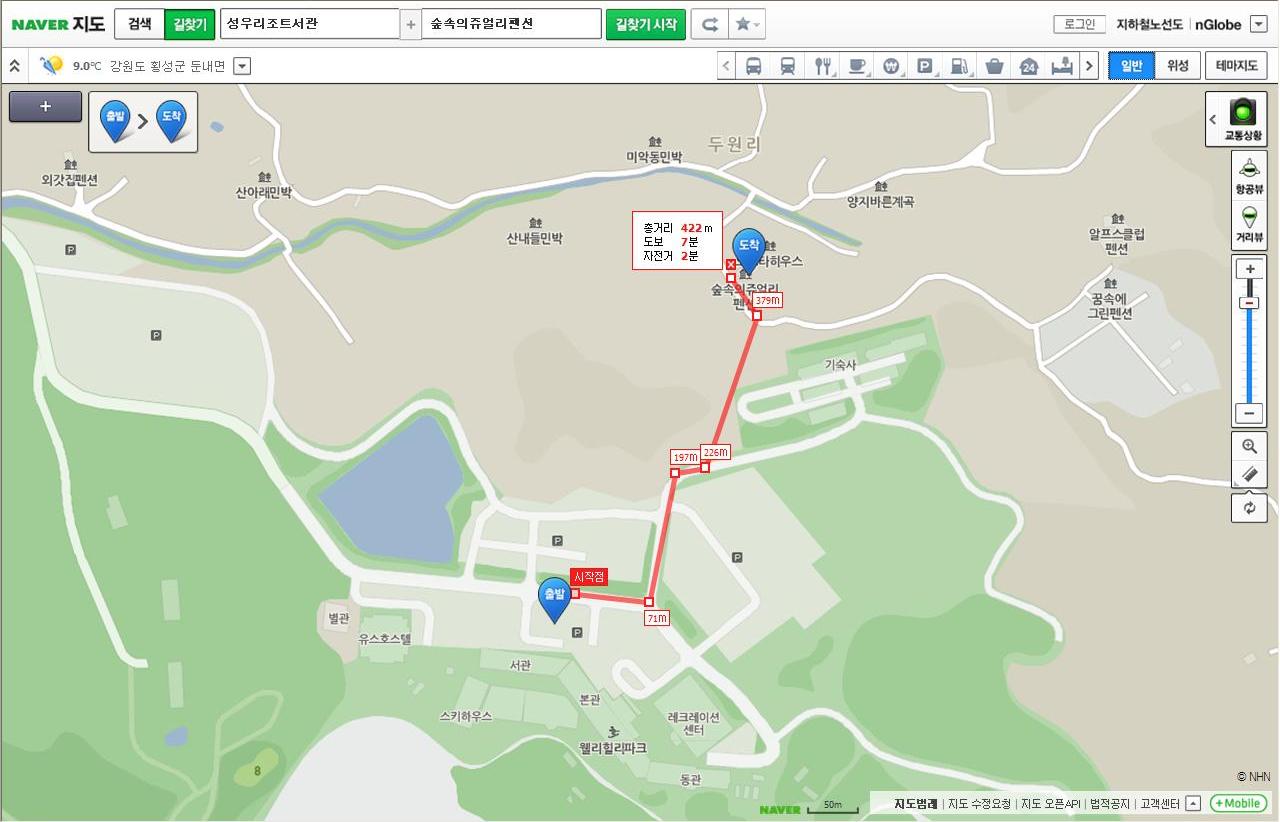Show restaurants with fork-knife icon

[823, 66]
